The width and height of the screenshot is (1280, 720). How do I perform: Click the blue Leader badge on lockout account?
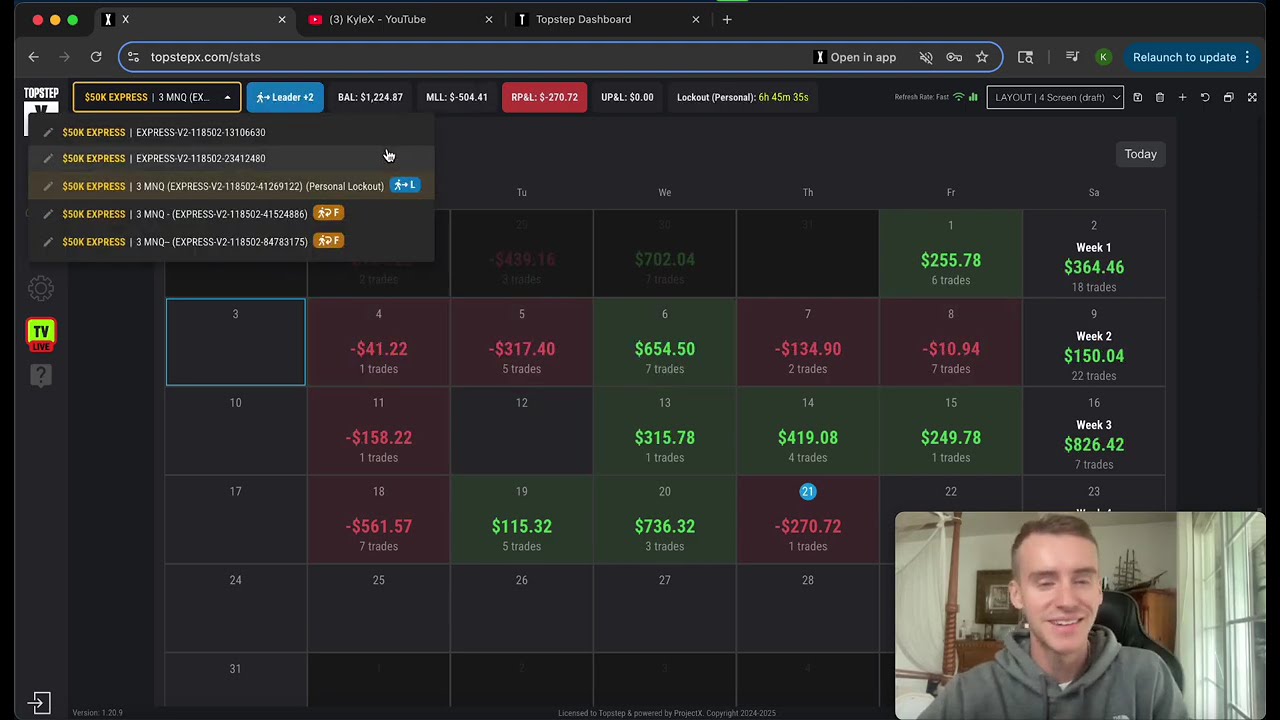click(x=405, y=185)
